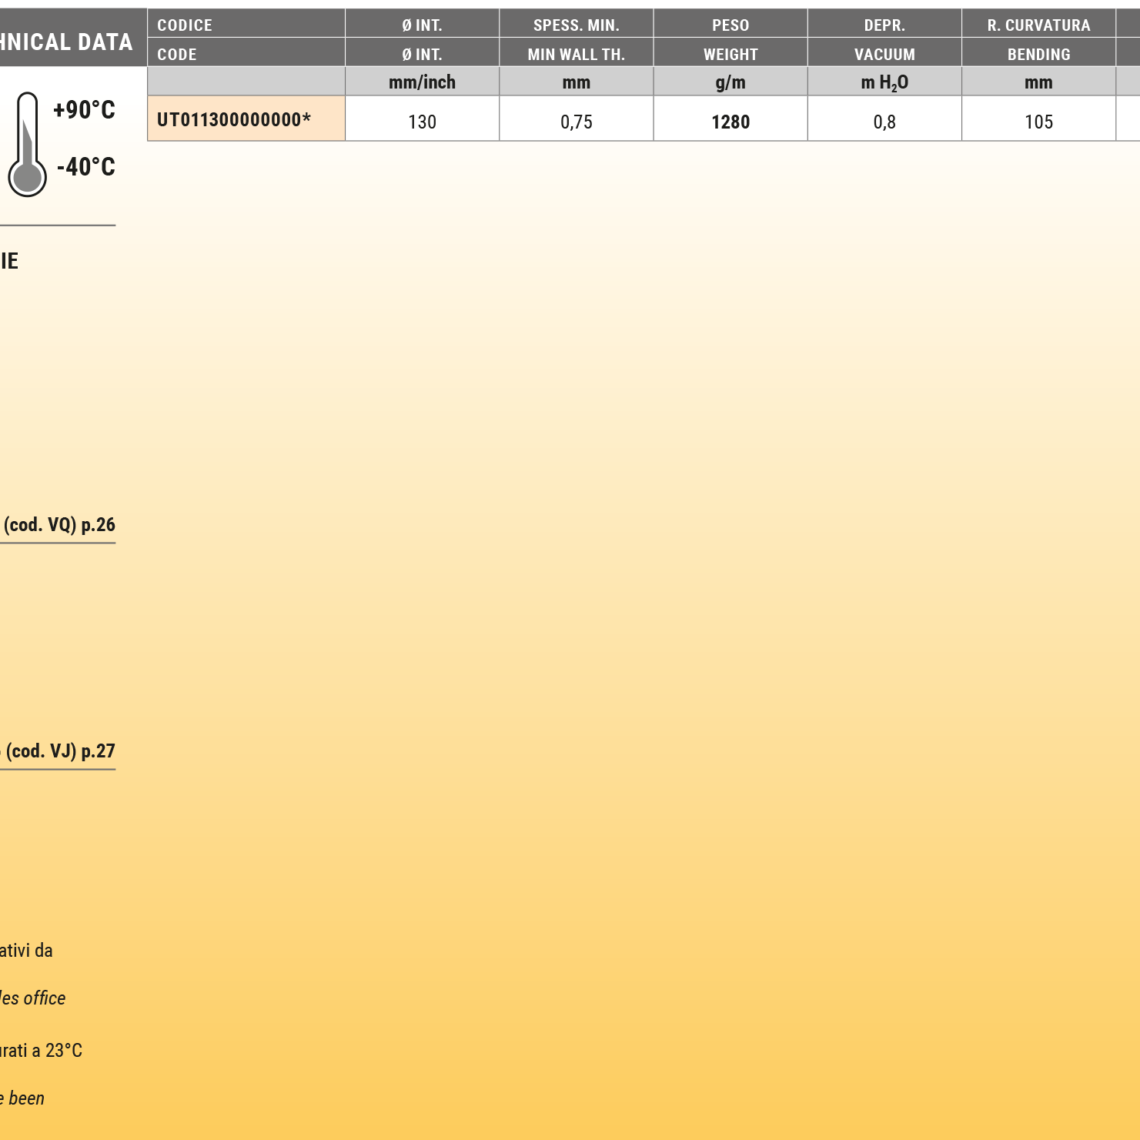This screenshot has height=1140, width=1140.
Task: Click the 0,75 wall thickness value
Action: tap(576, 122)
